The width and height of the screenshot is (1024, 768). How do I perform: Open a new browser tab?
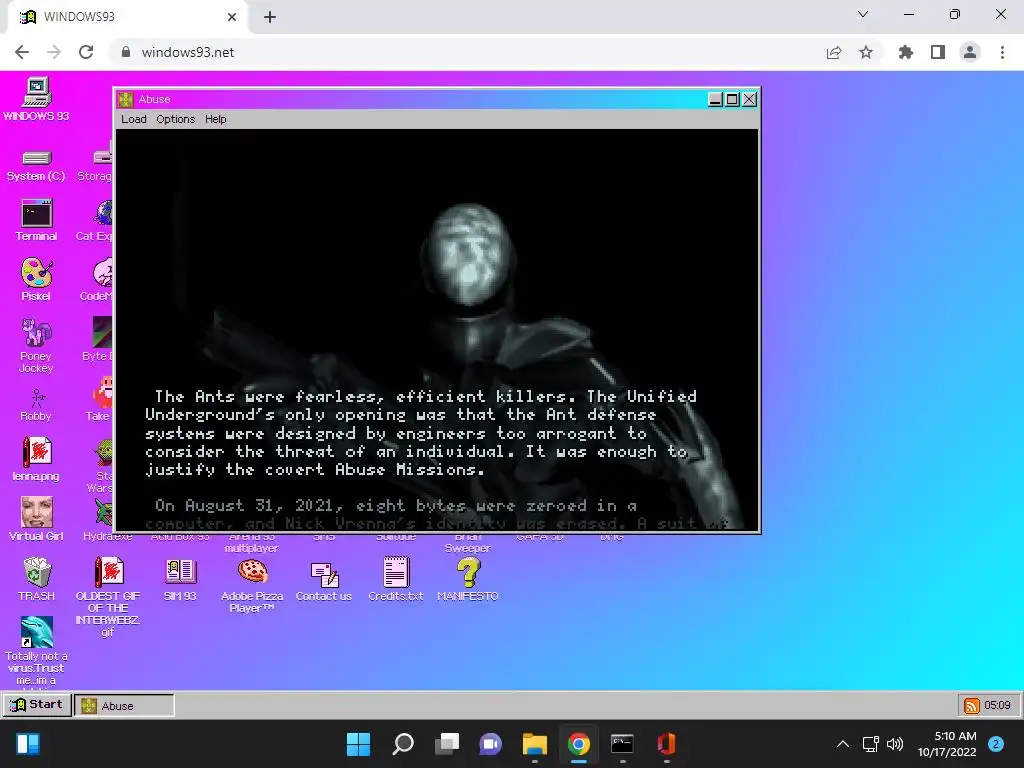click(270, 17)
